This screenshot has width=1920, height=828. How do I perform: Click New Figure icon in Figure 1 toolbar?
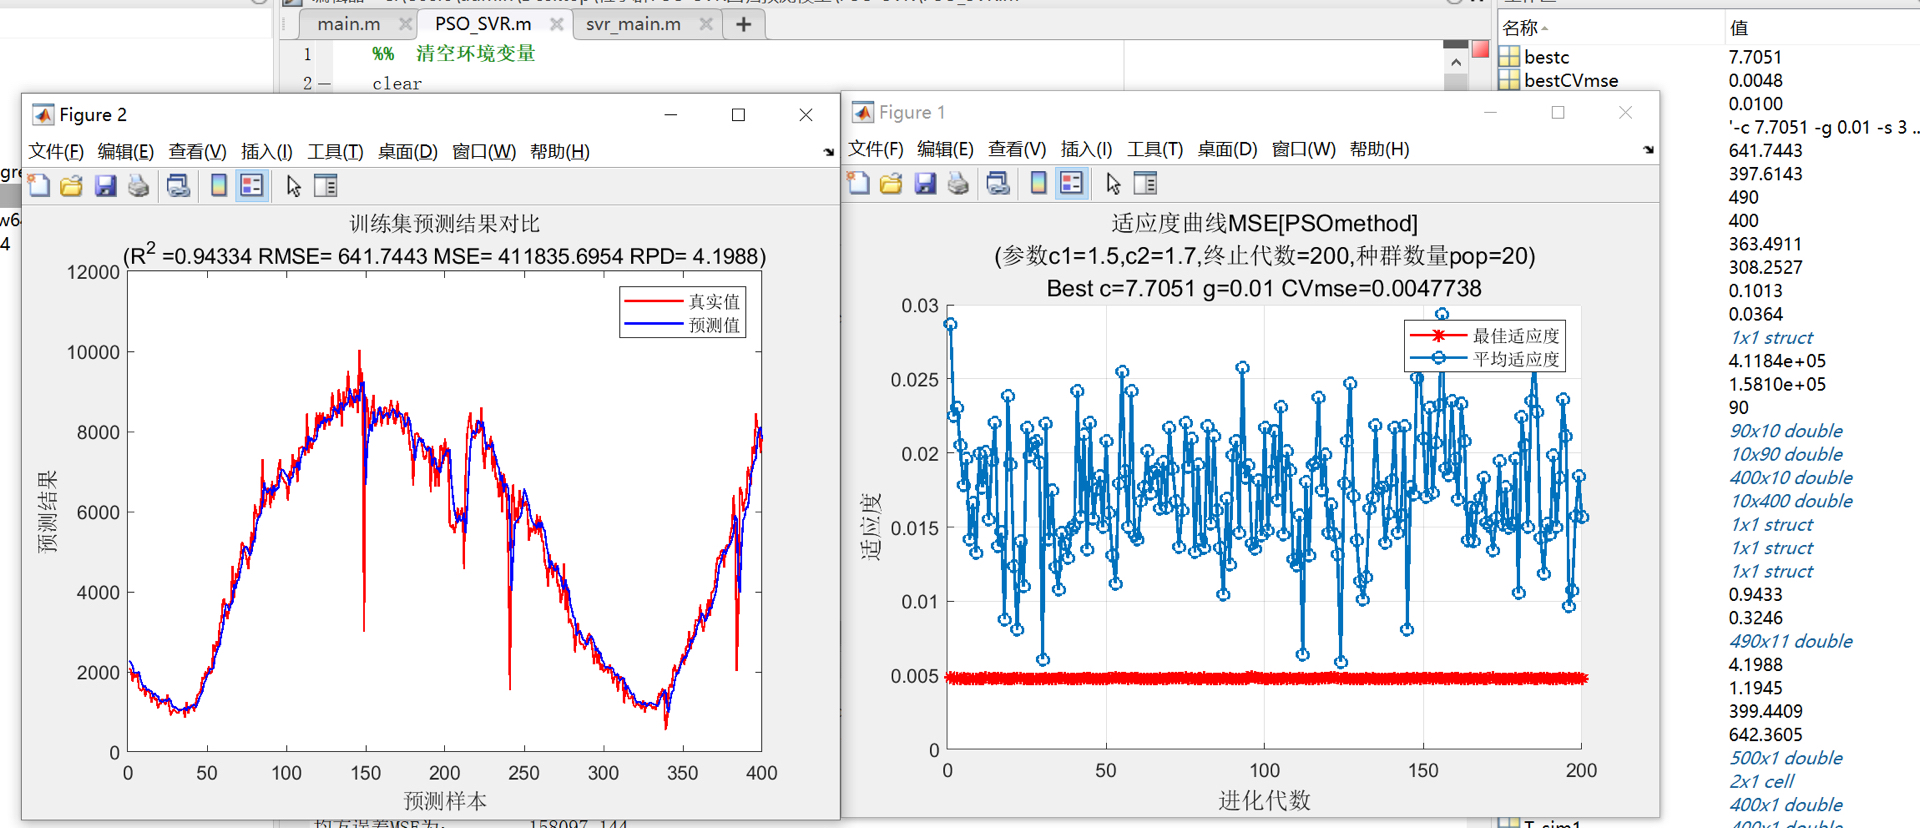coord(859,183)
